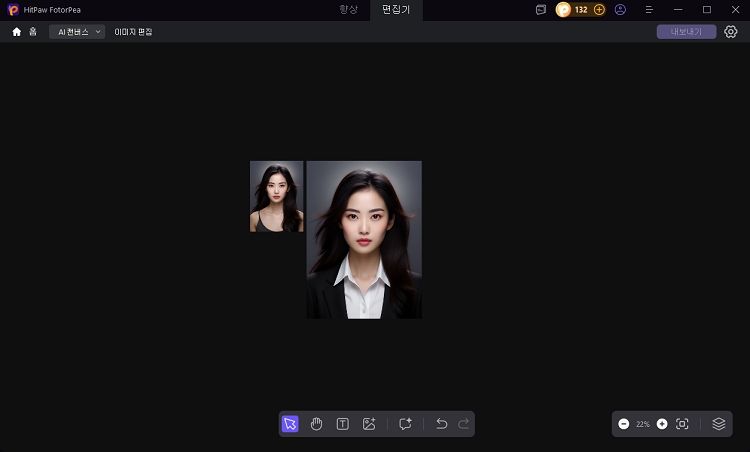The image size is (750, 452).
Task: Click the HitPaw FotorPea logo
Action: click(13, 10)
